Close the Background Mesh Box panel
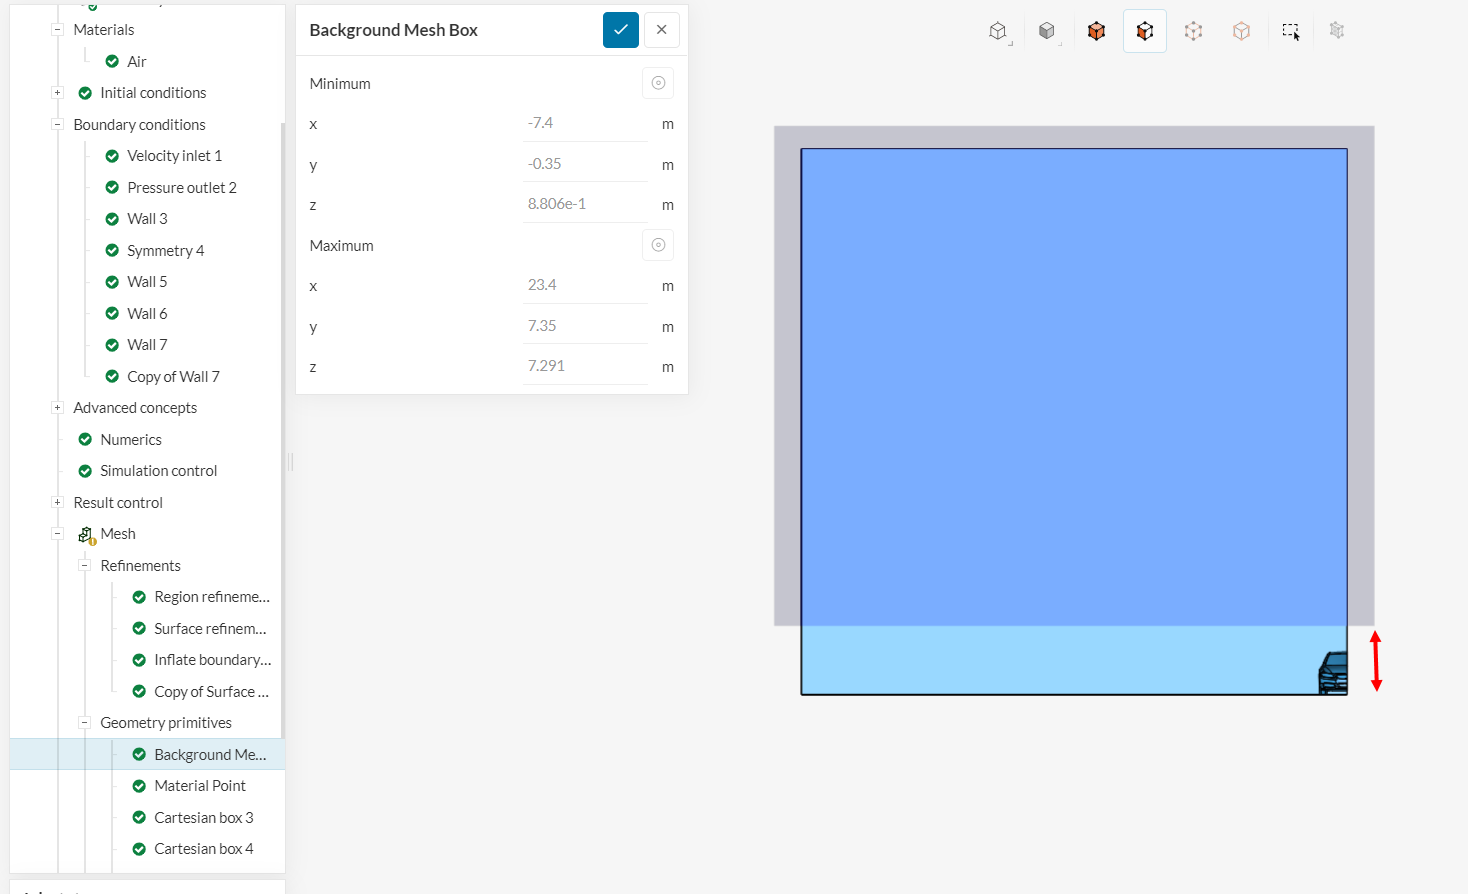Viewport: 1468px width, 894px height. point(662,30)
